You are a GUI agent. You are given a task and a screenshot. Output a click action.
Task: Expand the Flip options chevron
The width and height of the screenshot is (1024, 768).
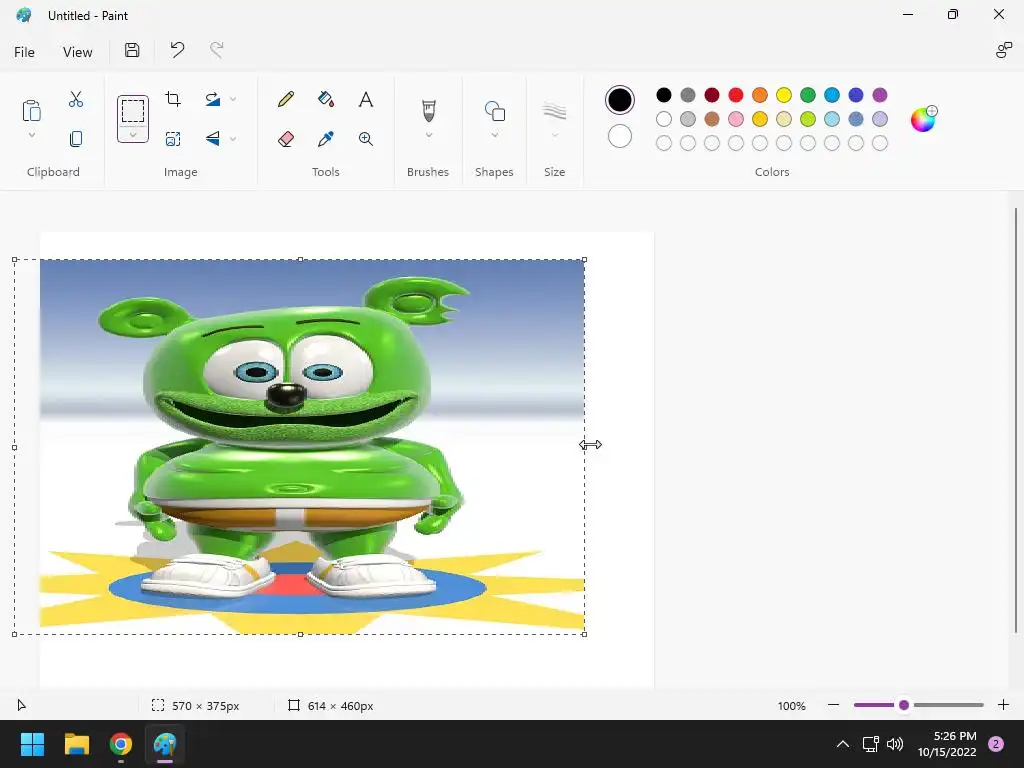[233, 138]
